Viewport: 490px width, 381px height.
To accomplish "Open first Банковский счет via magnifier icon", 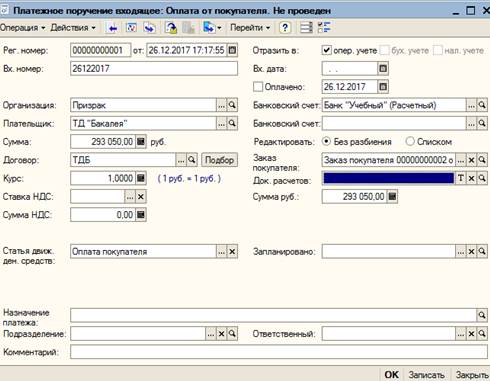I will (482, 105).
